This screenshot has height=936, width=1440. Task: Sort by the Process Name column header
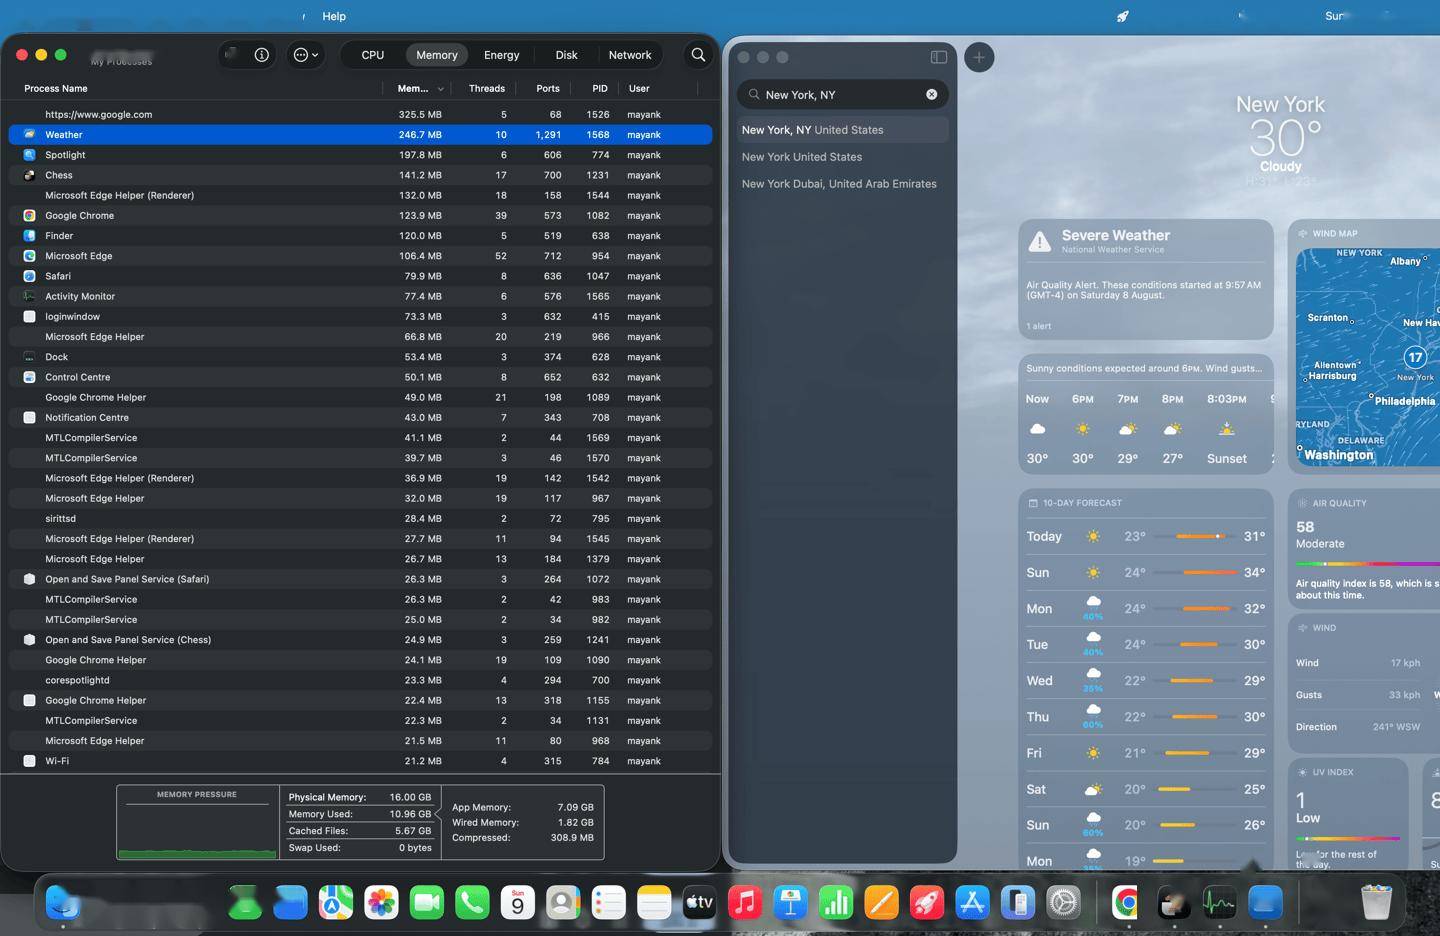[x=56, y=88]
